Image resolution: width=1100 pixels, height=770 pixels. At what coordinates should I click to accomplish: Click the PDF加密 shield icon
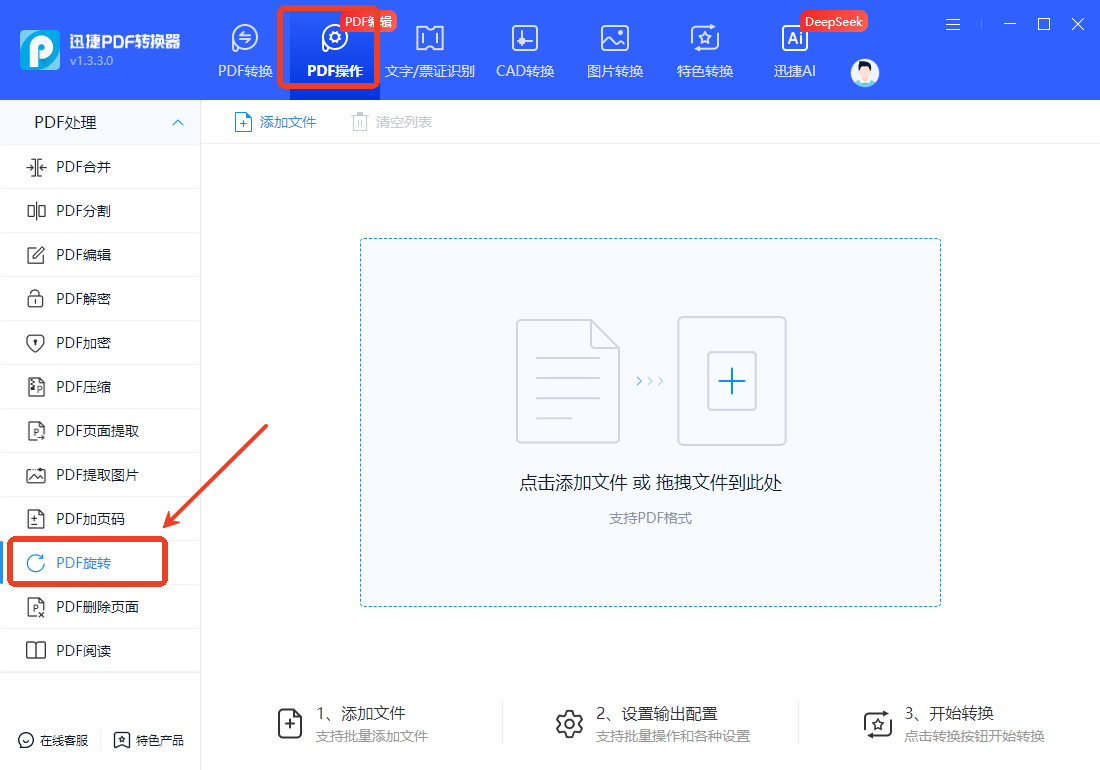point(36,343)
